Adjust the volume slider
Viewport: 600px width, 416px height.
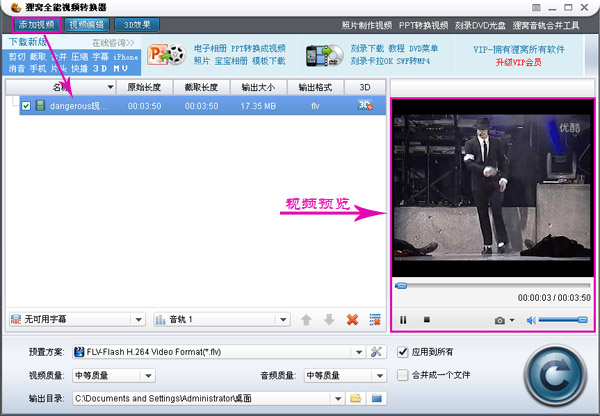563,320
